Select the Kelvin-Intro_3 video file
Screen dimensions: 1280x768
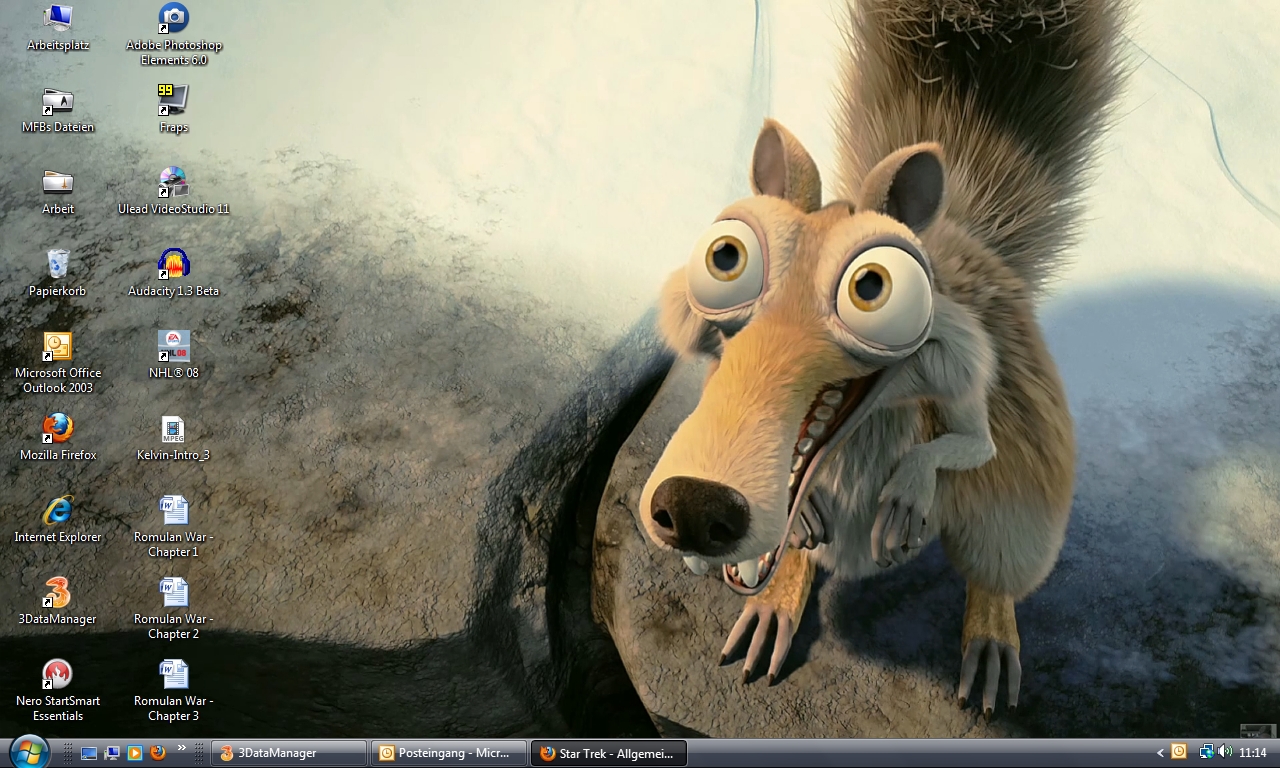pyautogui.click(x=173, y=429)
